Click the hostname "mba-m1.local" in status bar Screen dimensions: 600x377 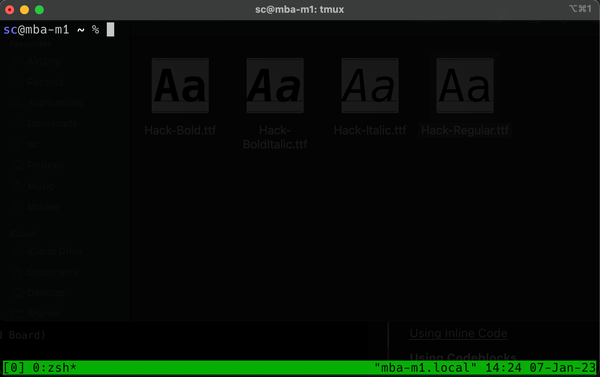coord(425,368)
